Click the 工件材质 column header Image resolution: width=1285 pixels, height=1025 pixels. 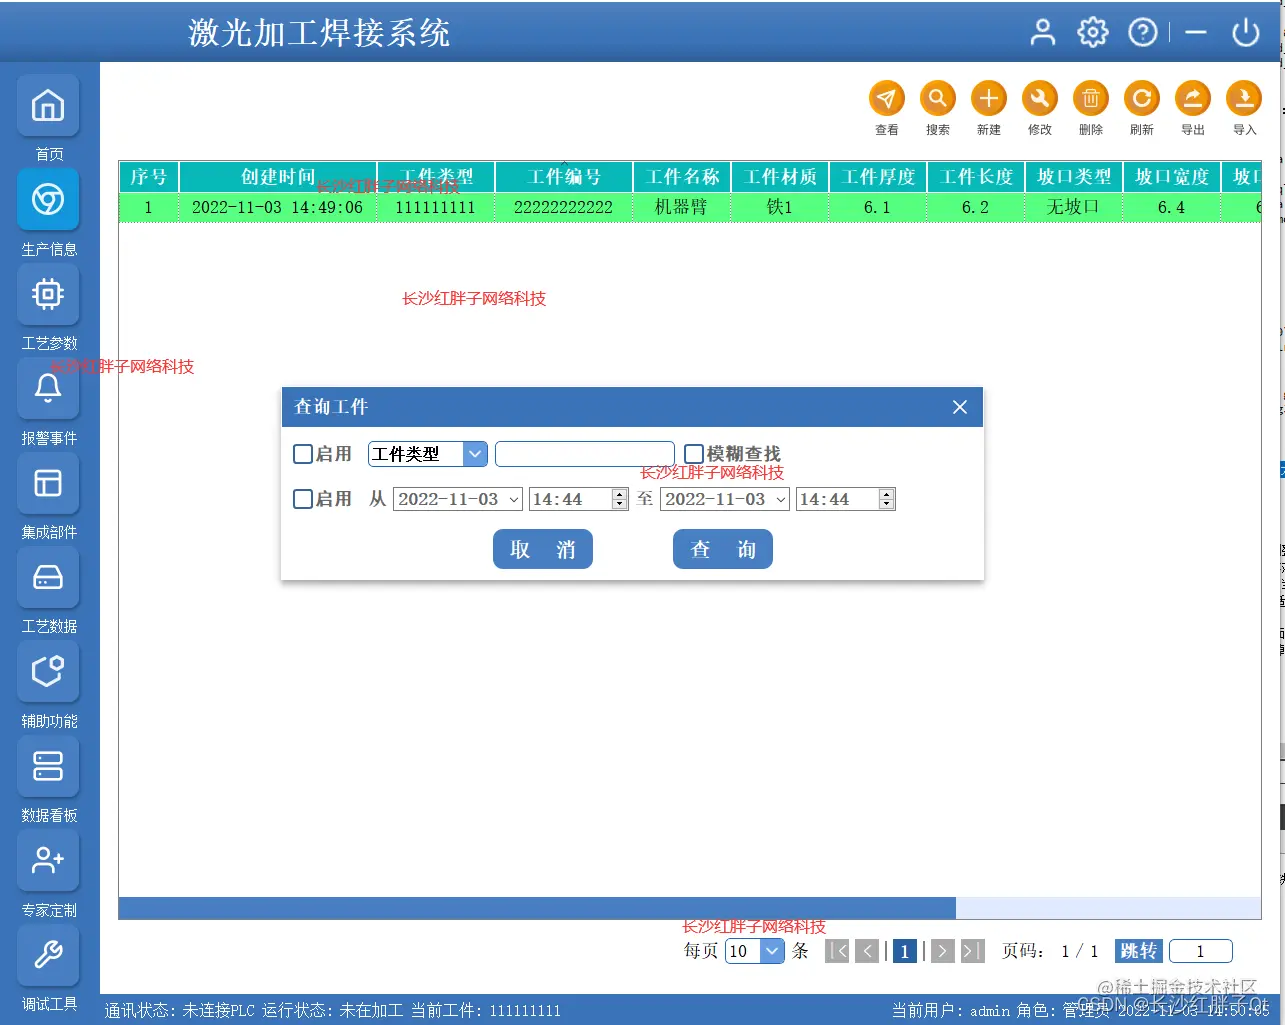(780, 177)
